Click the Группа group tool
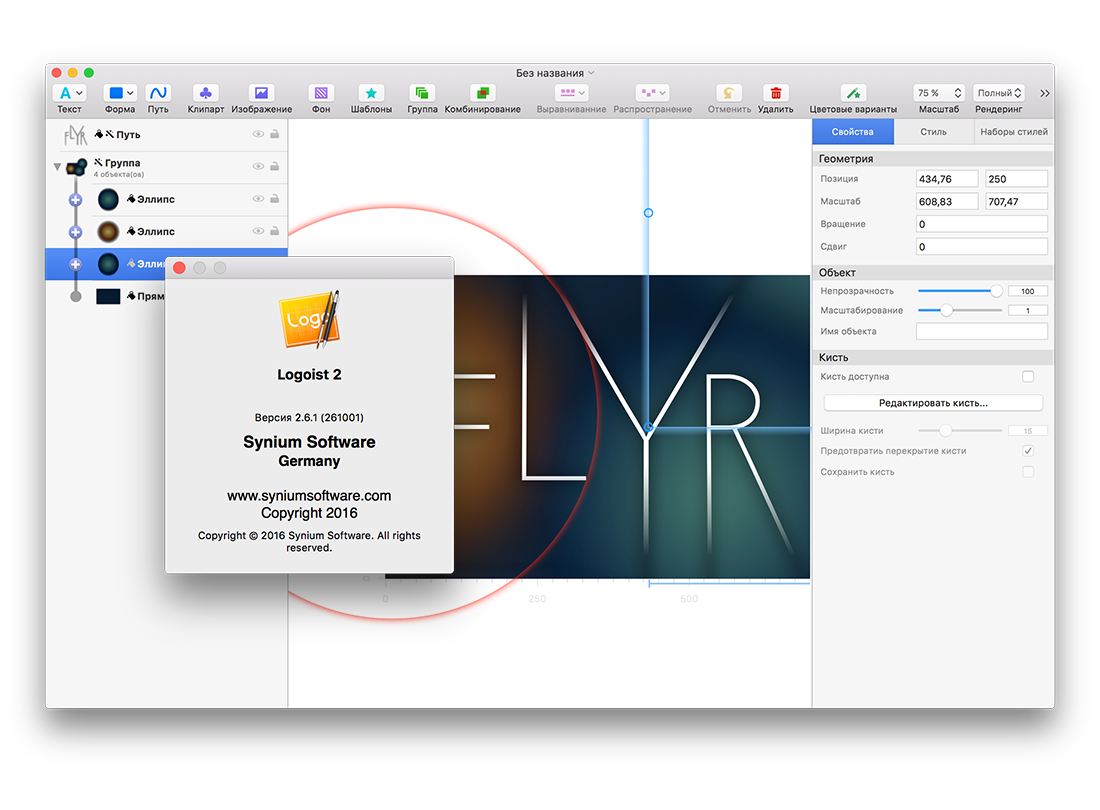 [422, 93]
